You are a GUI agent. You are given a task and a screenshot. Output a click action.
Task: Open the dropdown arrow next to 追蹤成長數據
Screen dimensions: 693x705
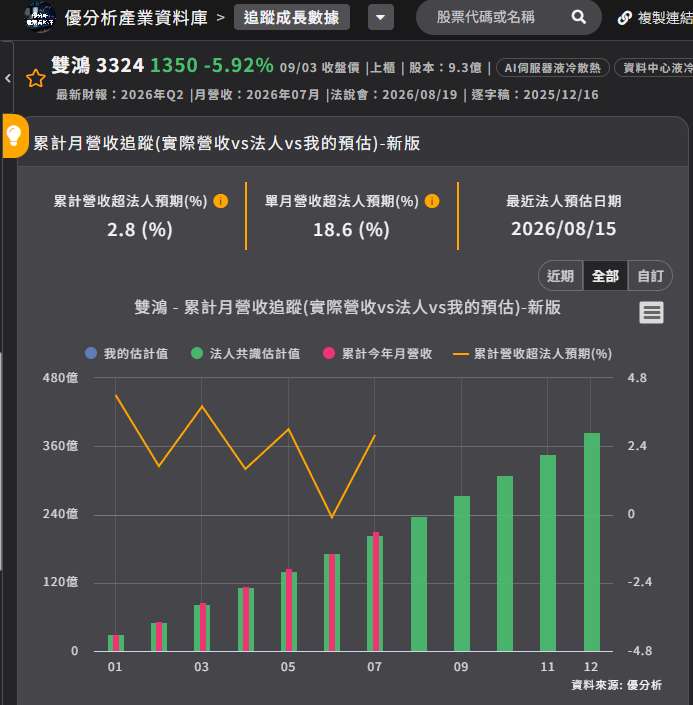(380, 18)
